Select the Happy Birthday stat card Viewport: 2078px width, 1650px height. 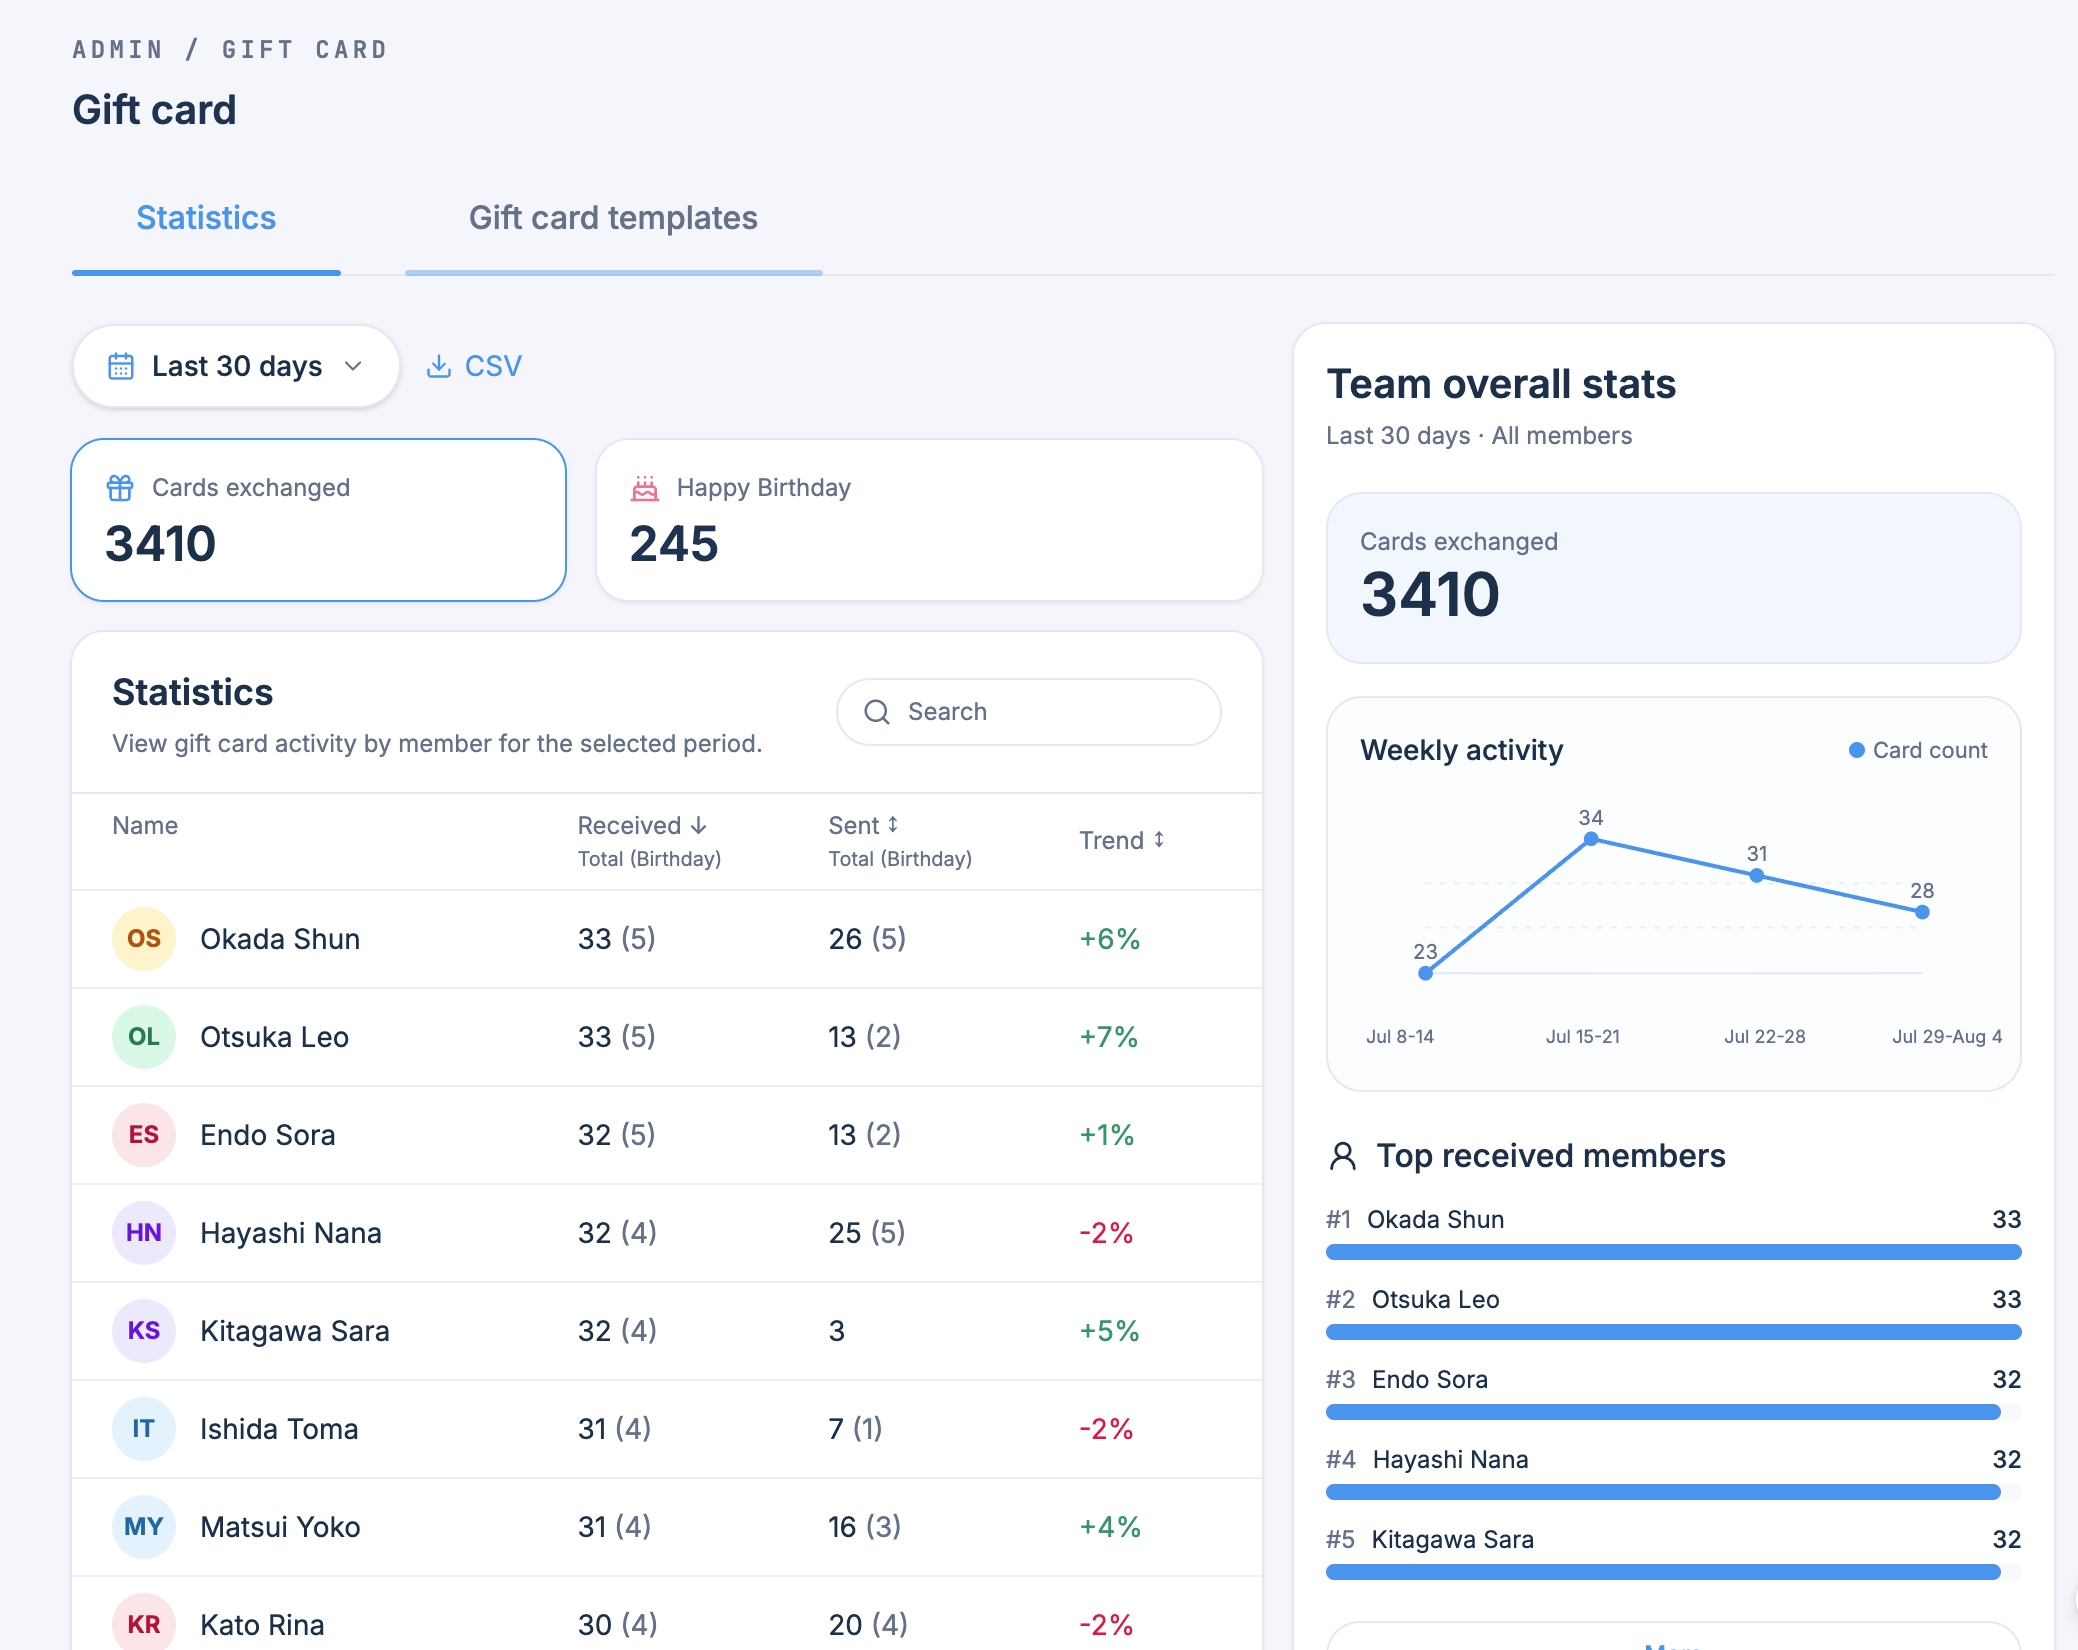click(929, 520)
